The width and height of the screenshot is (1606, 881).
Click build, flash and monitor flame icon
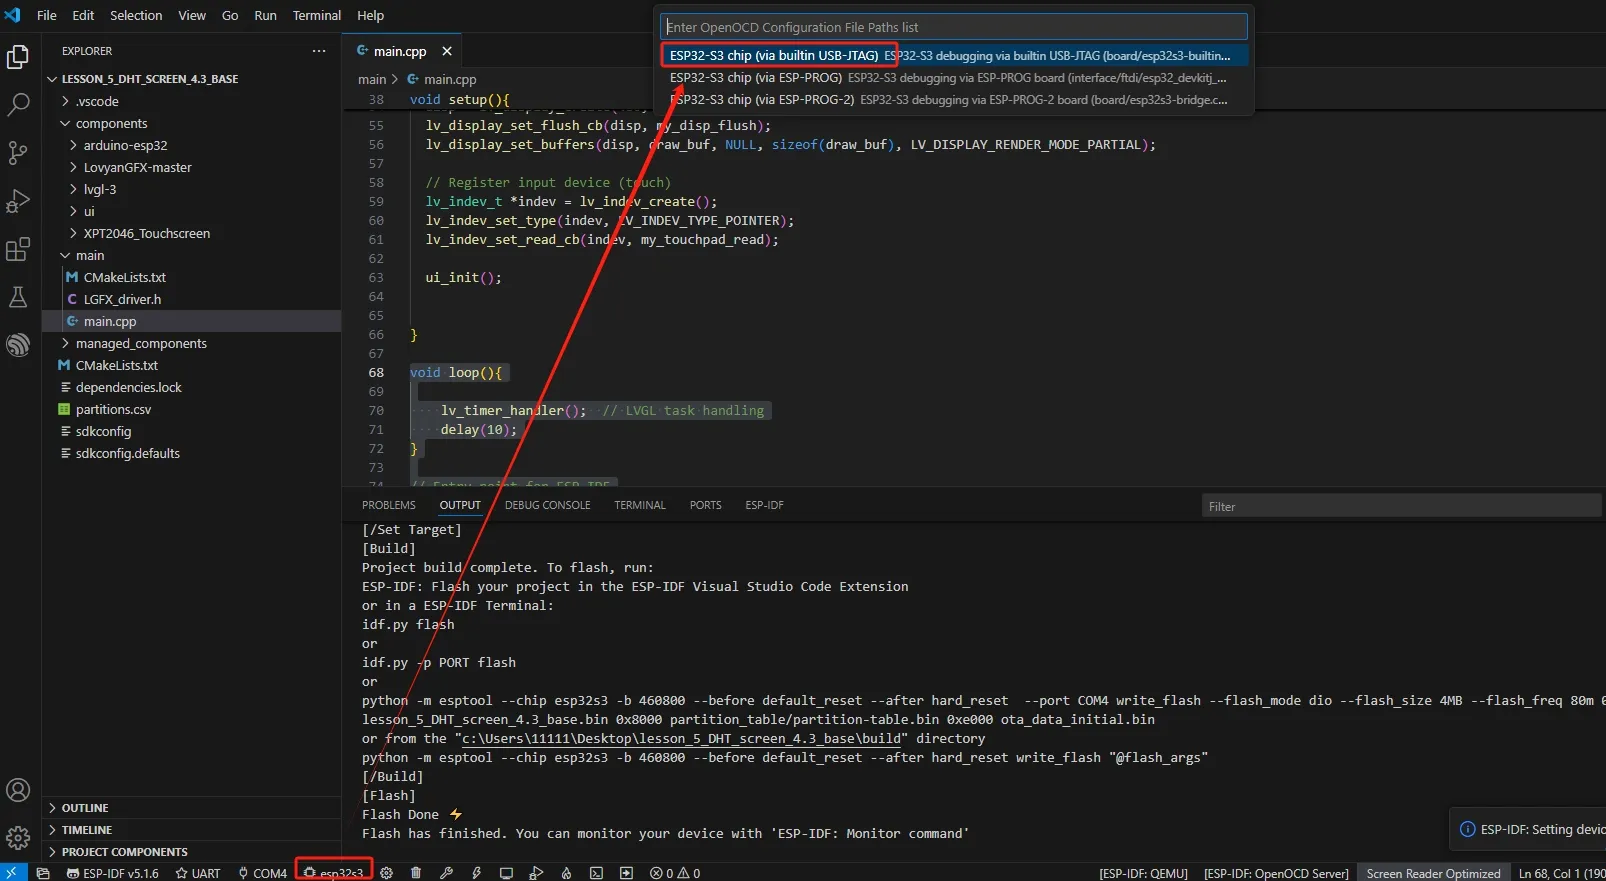coord(566,873)
